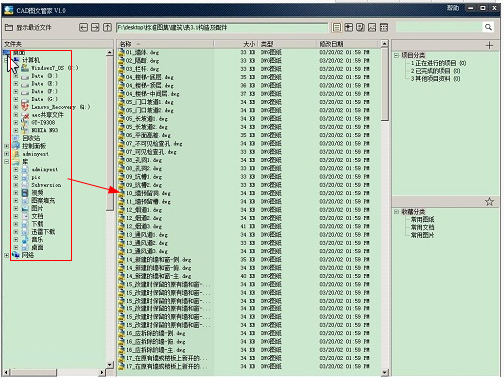The image size is (504, 377).
Task: Select the second view mode icon with plus
Action: click(x=349, y=27)
